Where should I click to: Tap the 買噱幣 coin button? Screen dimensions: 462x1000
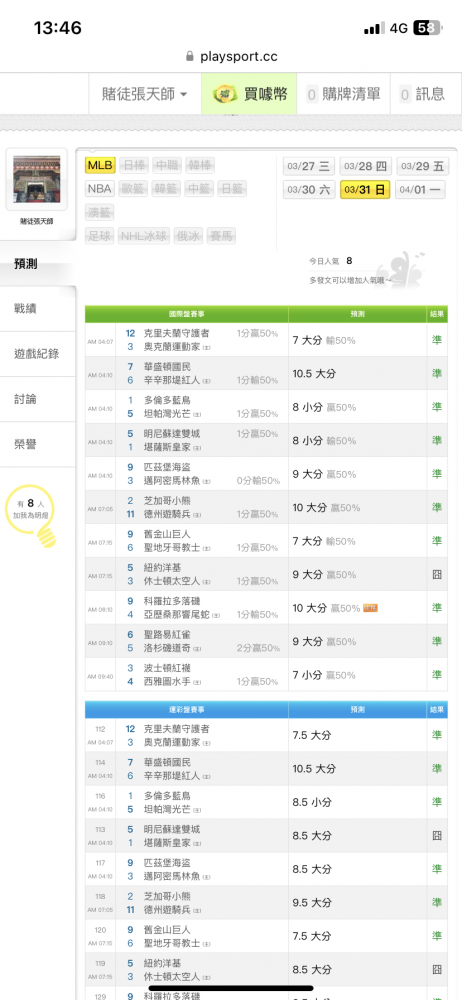[249, 94]
